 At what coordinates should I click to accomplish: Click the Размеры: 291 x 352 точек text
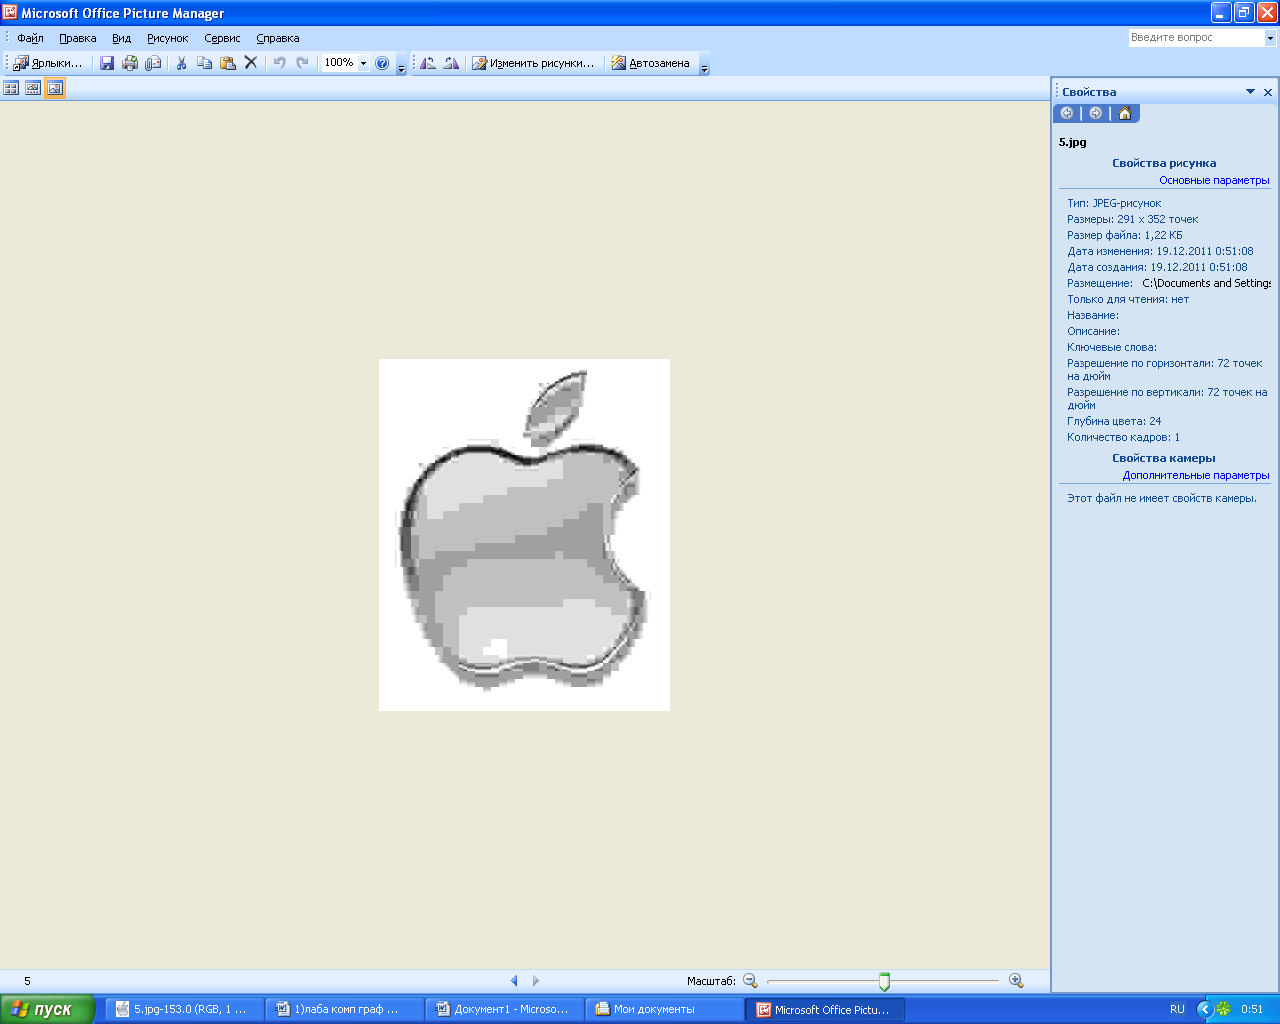coord(1132,219)
